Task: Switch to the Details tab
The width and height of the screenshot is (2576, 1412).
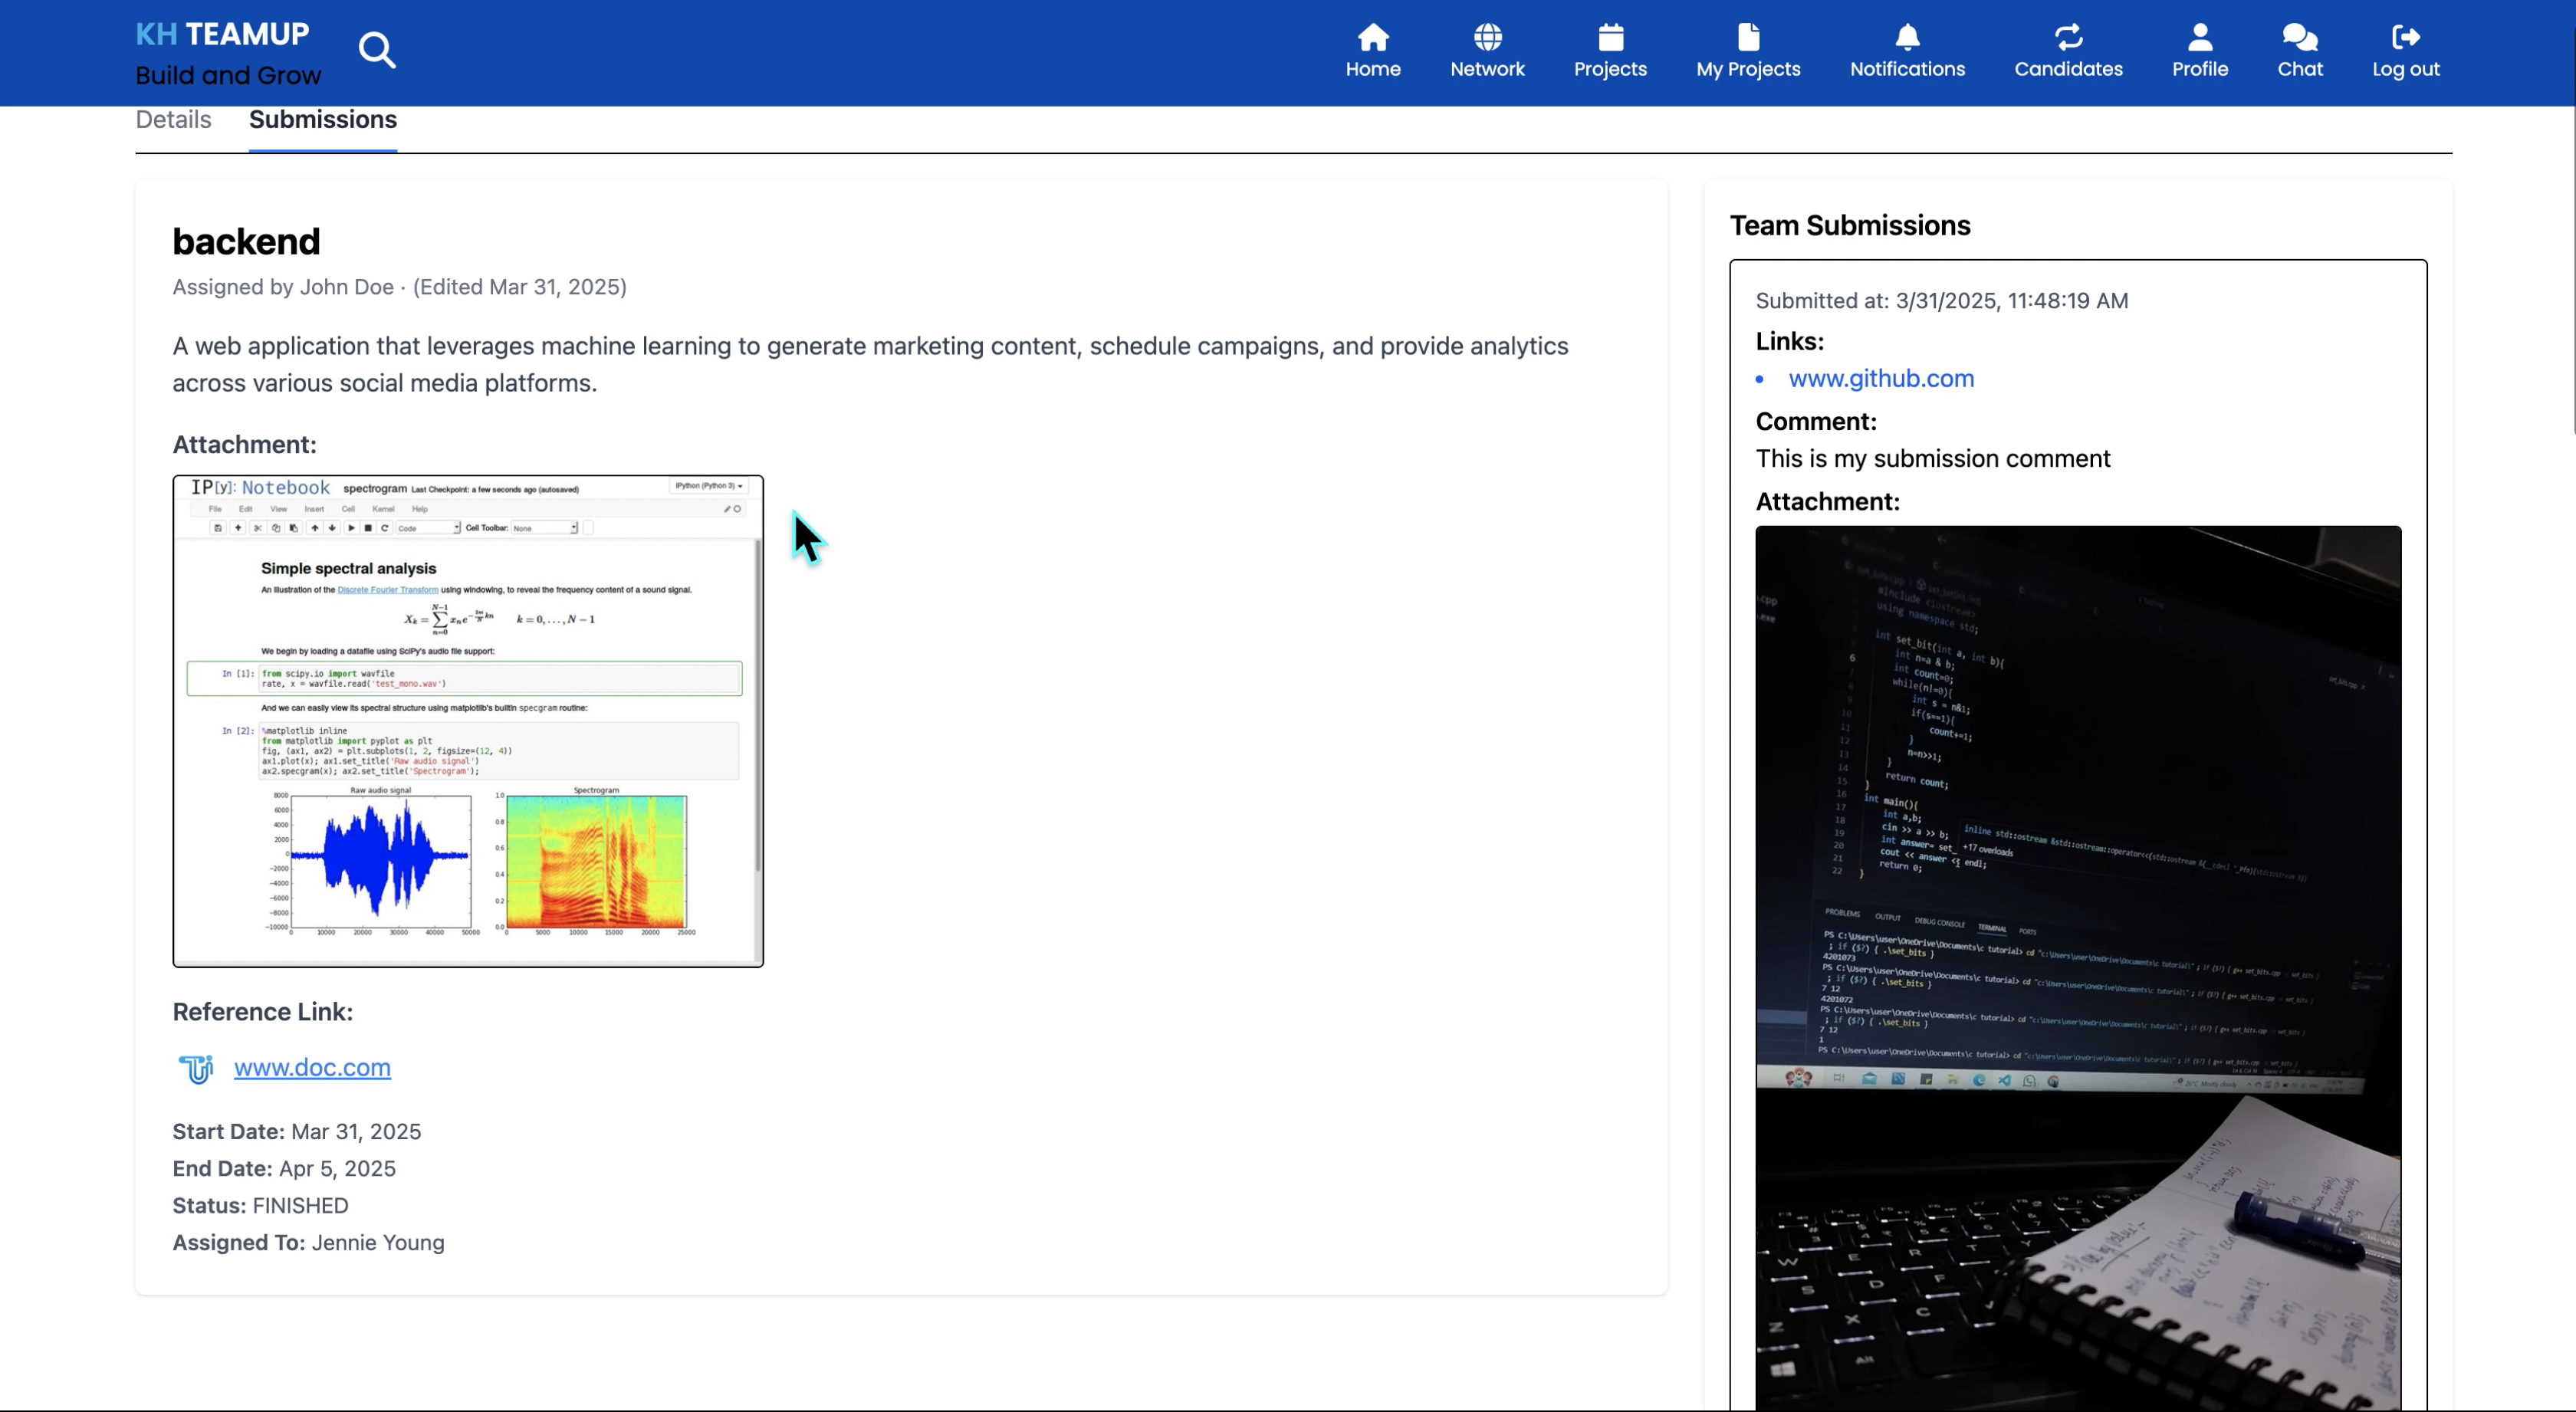Action: click(x=173, y=120)
